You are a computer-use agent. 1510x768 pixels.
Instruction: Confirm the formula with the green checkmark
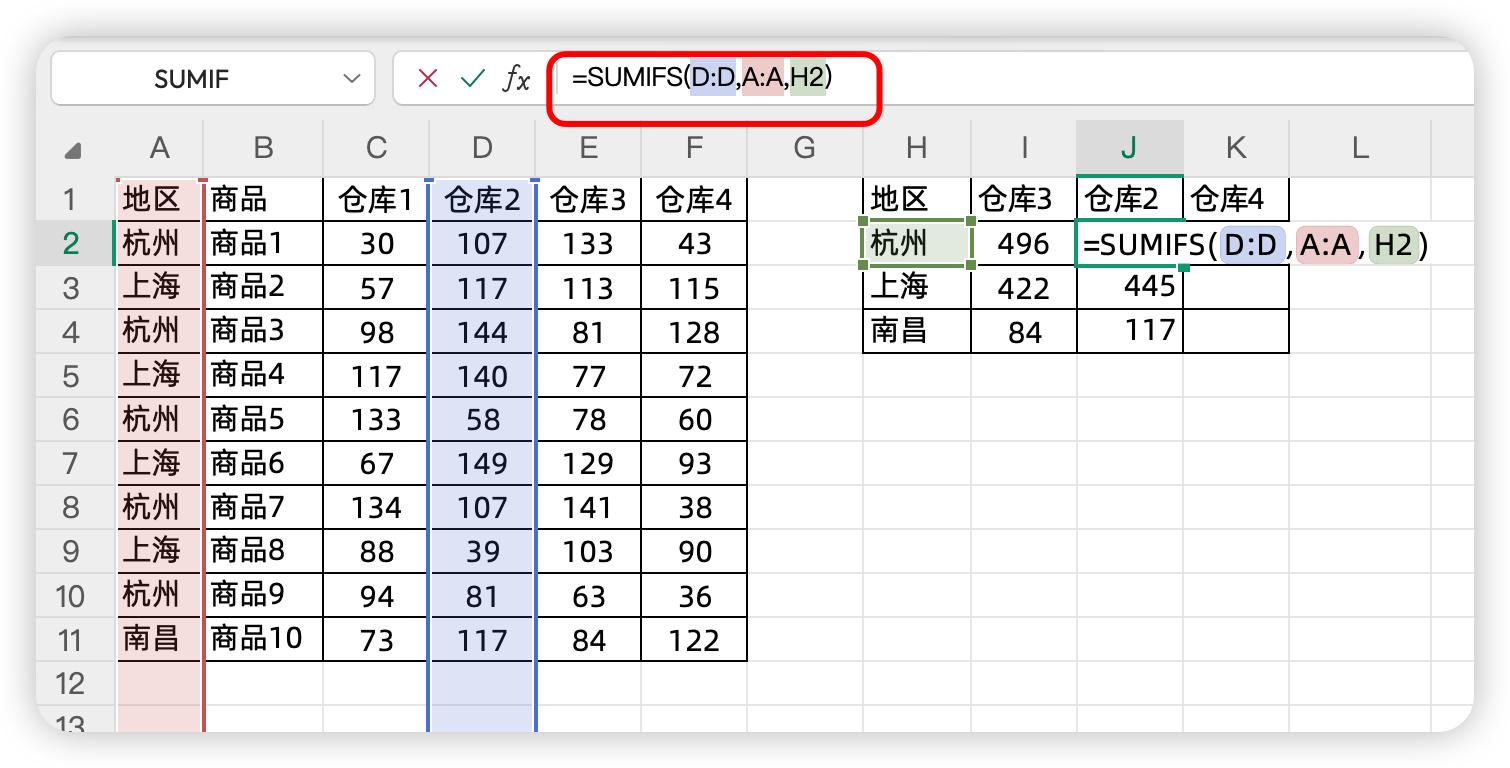coord(472,78)
